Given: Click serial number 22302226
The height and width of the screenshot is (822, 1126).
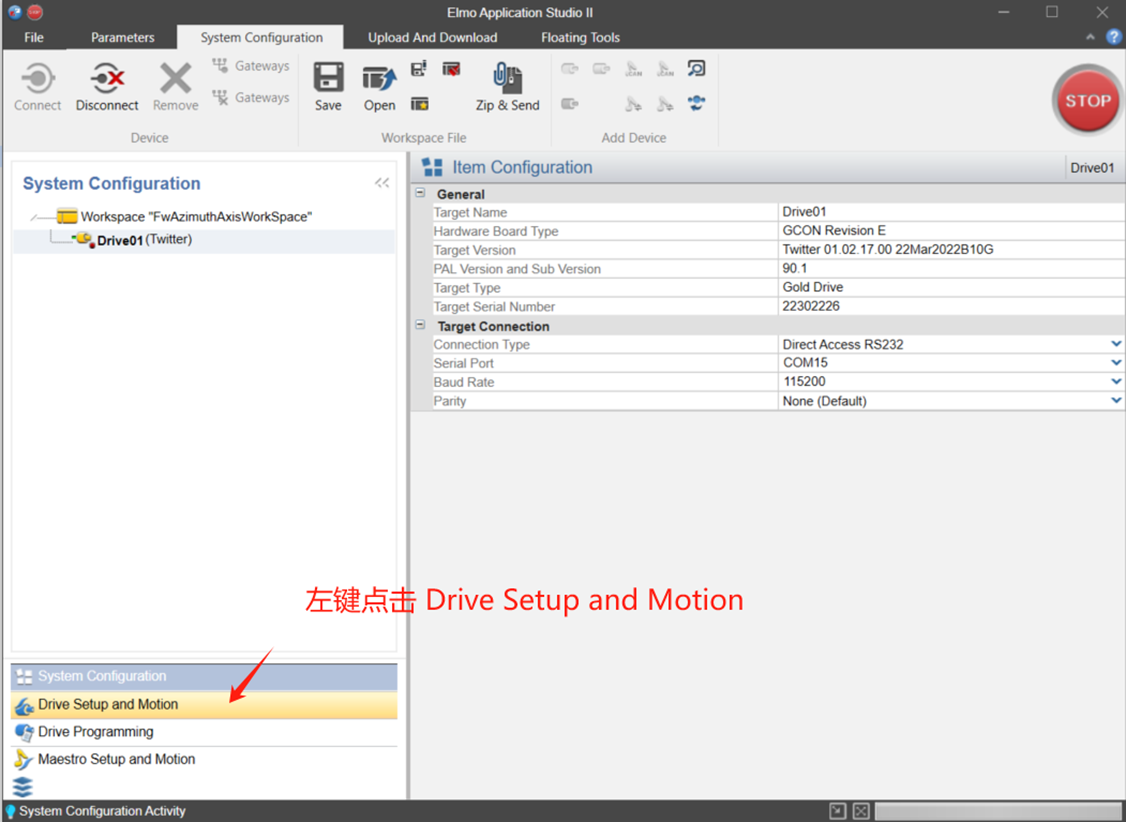Looking at the screenshot, I should pos(811,306).
